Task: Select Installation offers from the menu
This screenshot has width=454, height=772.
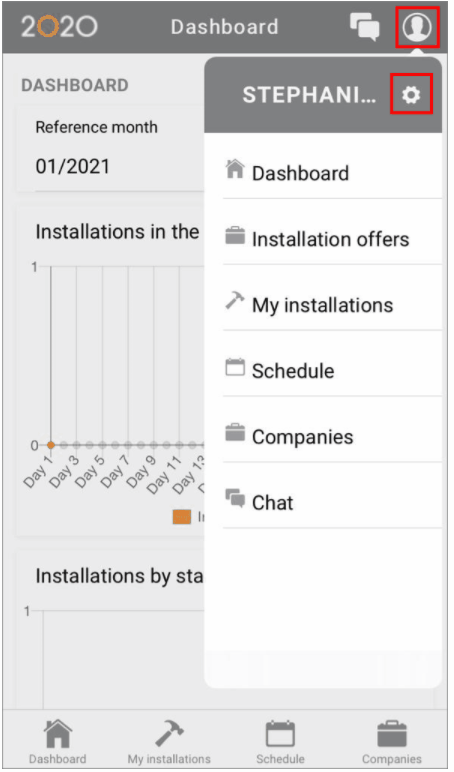Action: point(332,239)
